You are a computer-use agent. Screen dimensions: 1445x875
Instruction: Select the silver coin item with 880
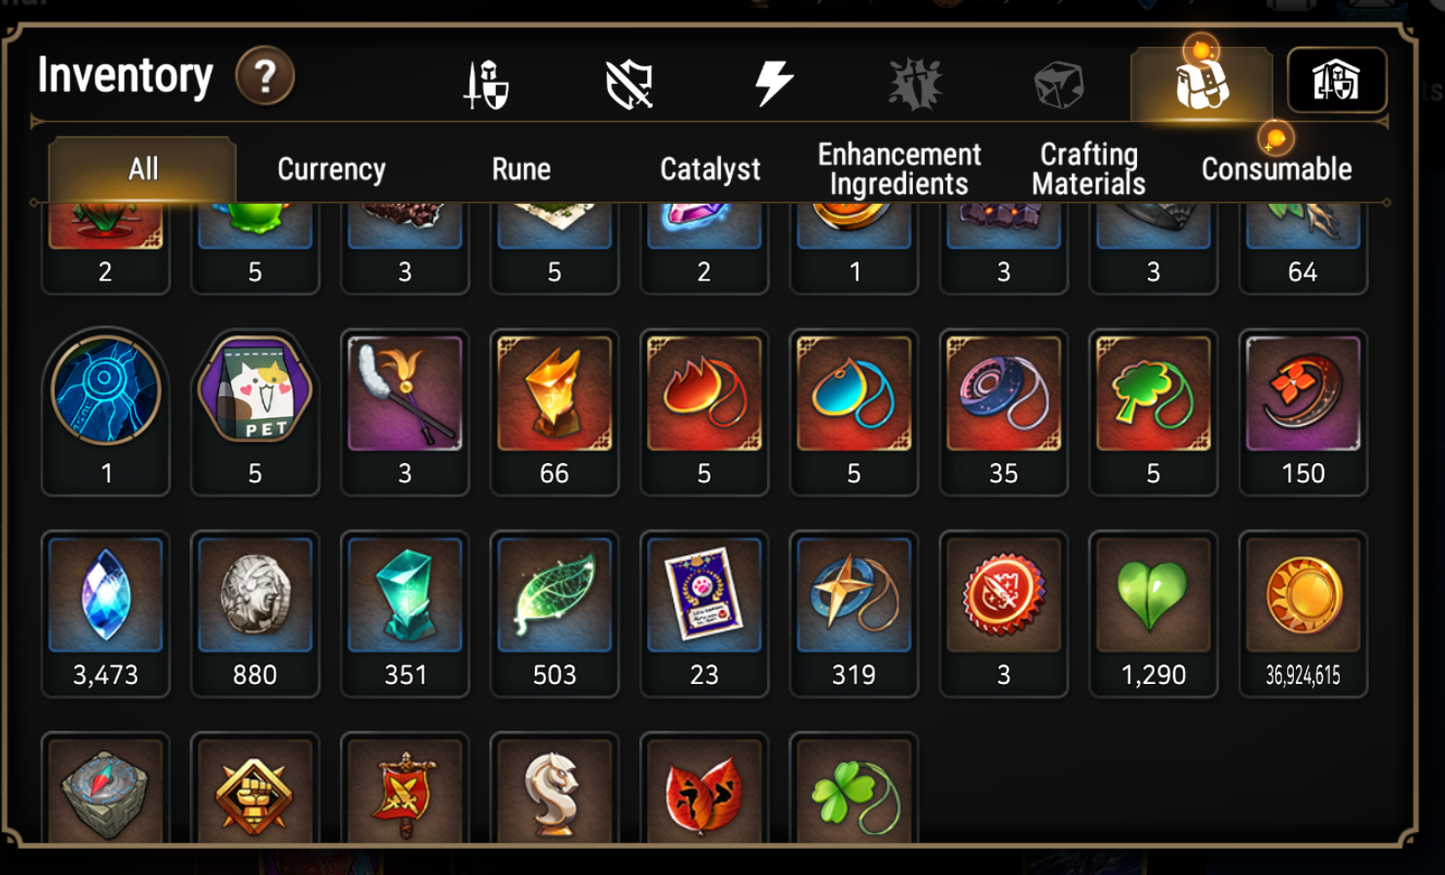tap(255, 614)
